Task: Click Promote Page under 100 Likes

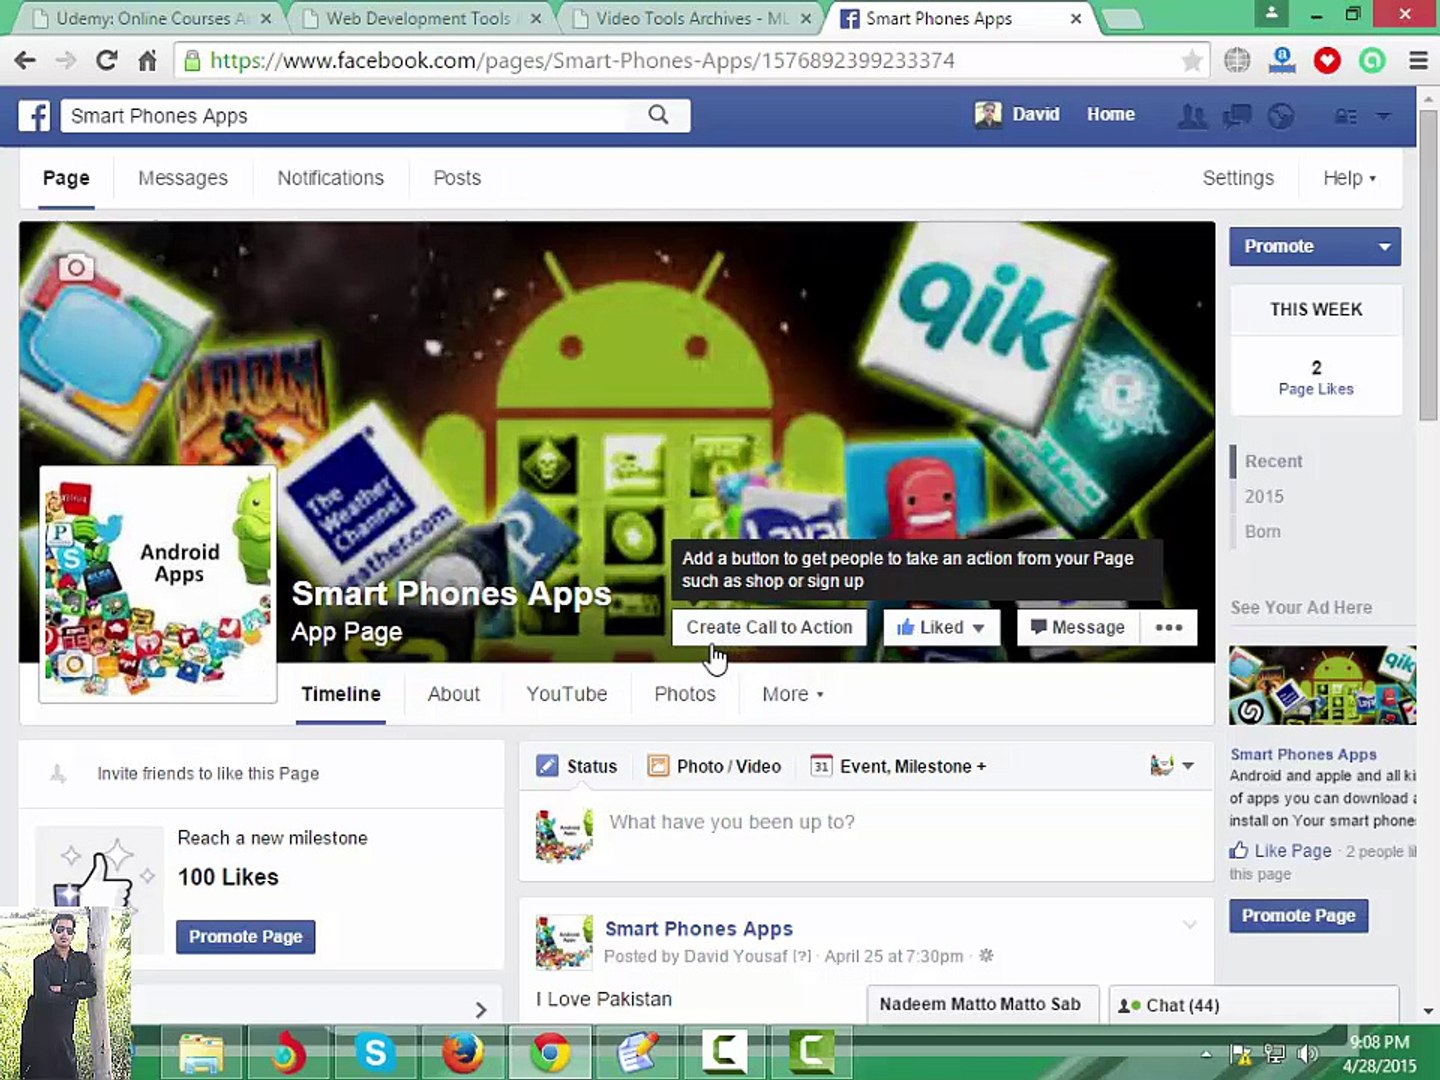Action: pos(246,937)
